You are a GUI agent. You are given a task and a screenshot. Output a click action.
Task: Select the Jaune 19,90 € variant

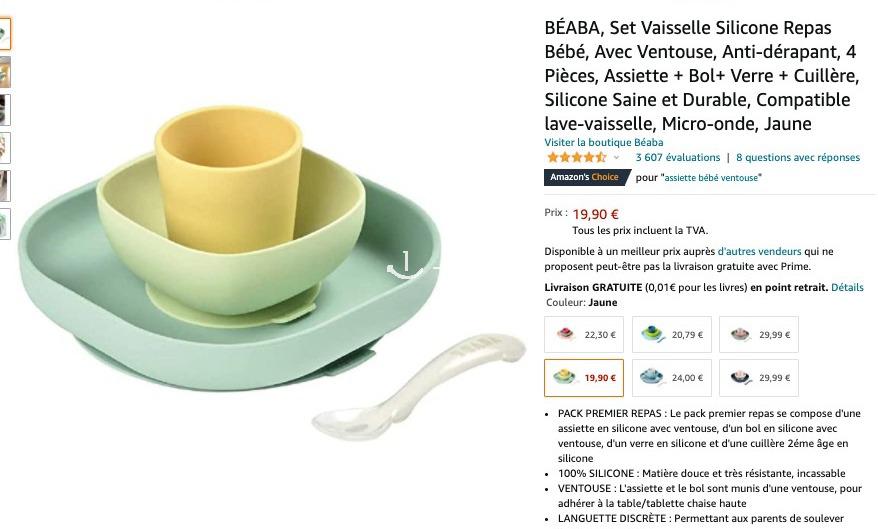583,378
